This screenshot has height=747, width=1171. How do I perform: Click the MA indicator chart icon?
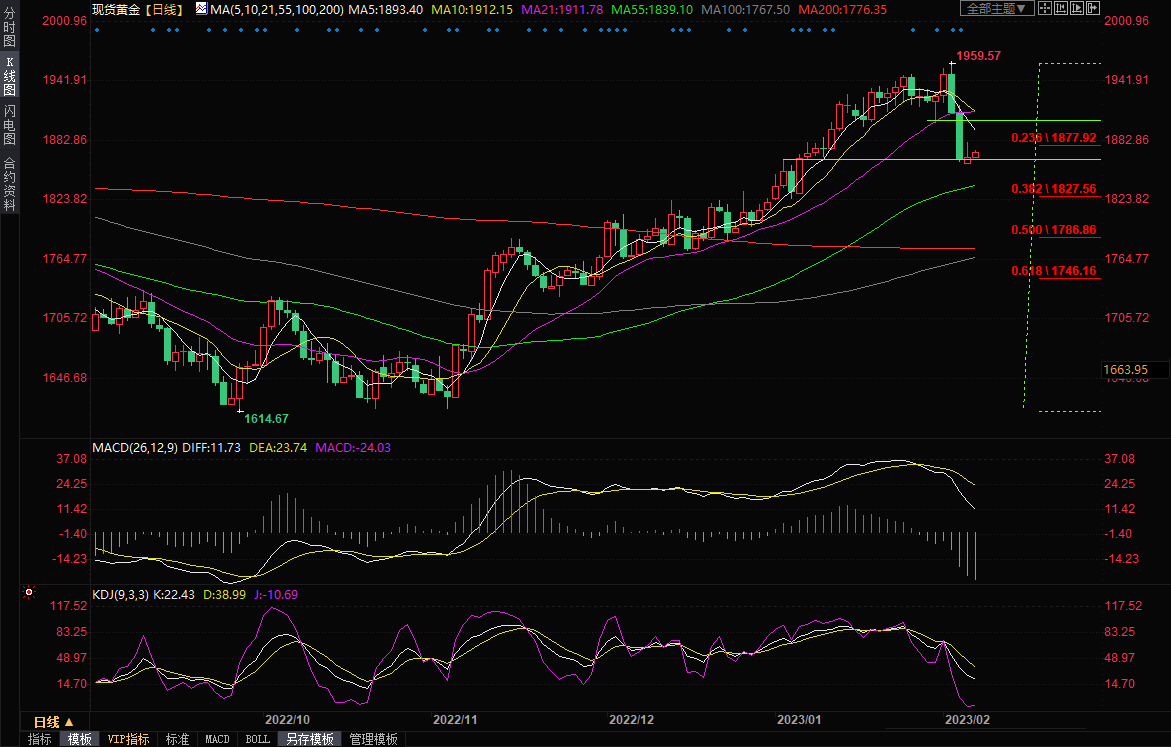coord(201,9)
